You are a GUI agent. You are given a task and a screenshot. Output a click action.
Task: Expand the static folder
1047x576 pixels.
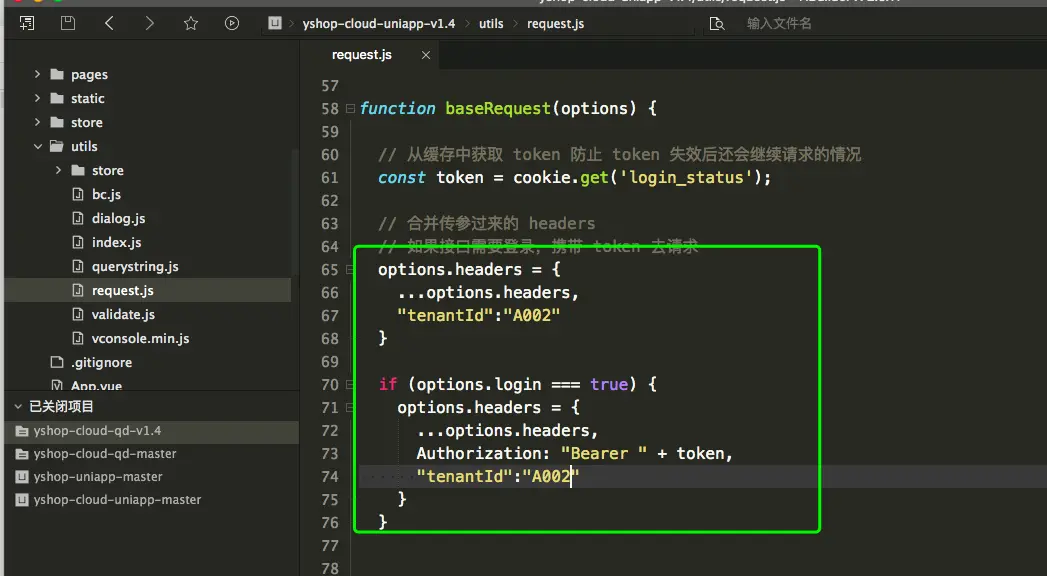[x=37, y=98]
